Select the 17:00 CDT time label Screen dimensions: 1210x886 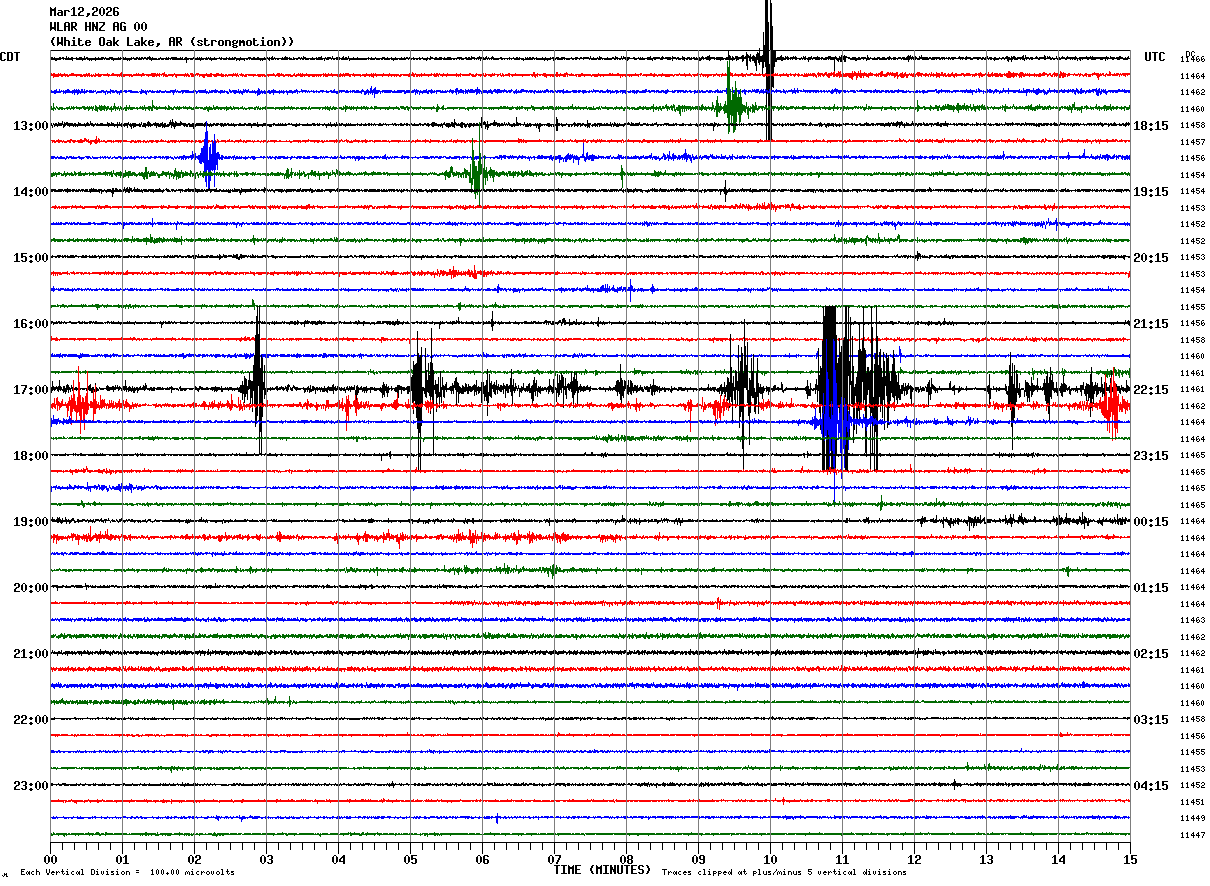click(30, 390)
